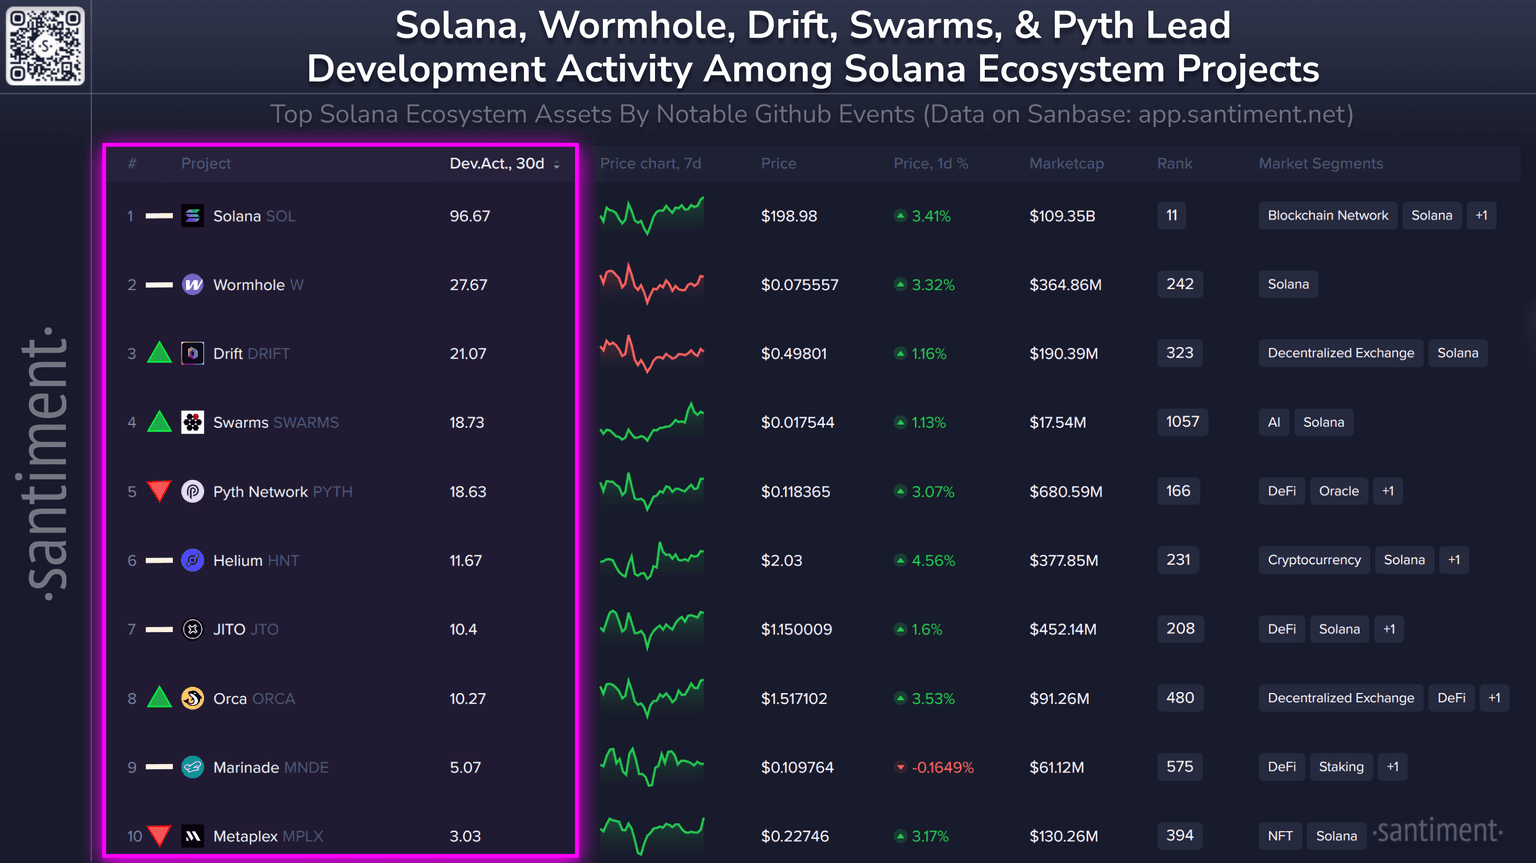Click the Marinade MNDE logo icon

click(192, 768)
